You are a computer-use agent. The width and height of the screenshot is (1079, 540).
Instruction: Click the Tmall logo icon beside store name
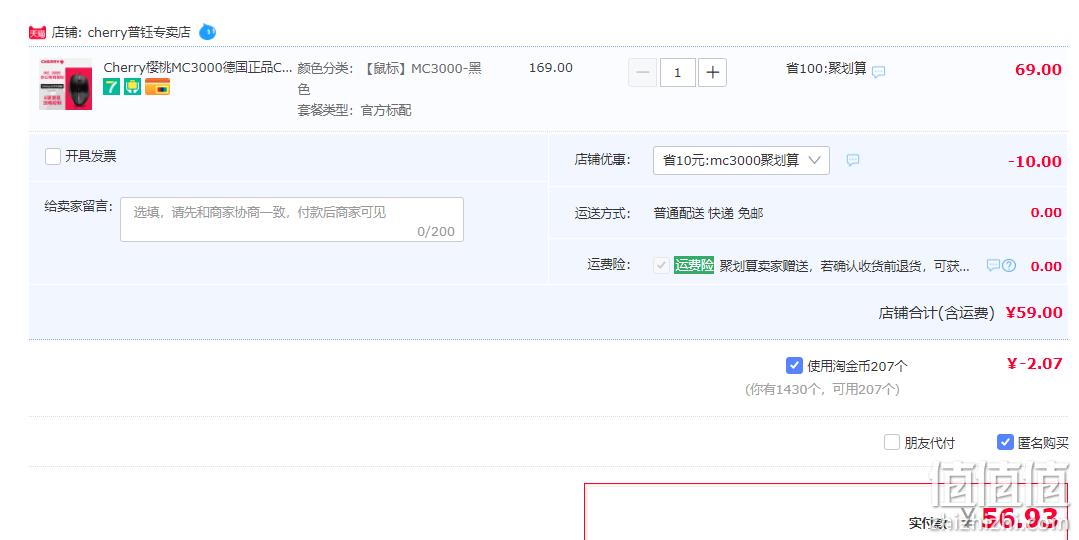[x=37, y=32]
